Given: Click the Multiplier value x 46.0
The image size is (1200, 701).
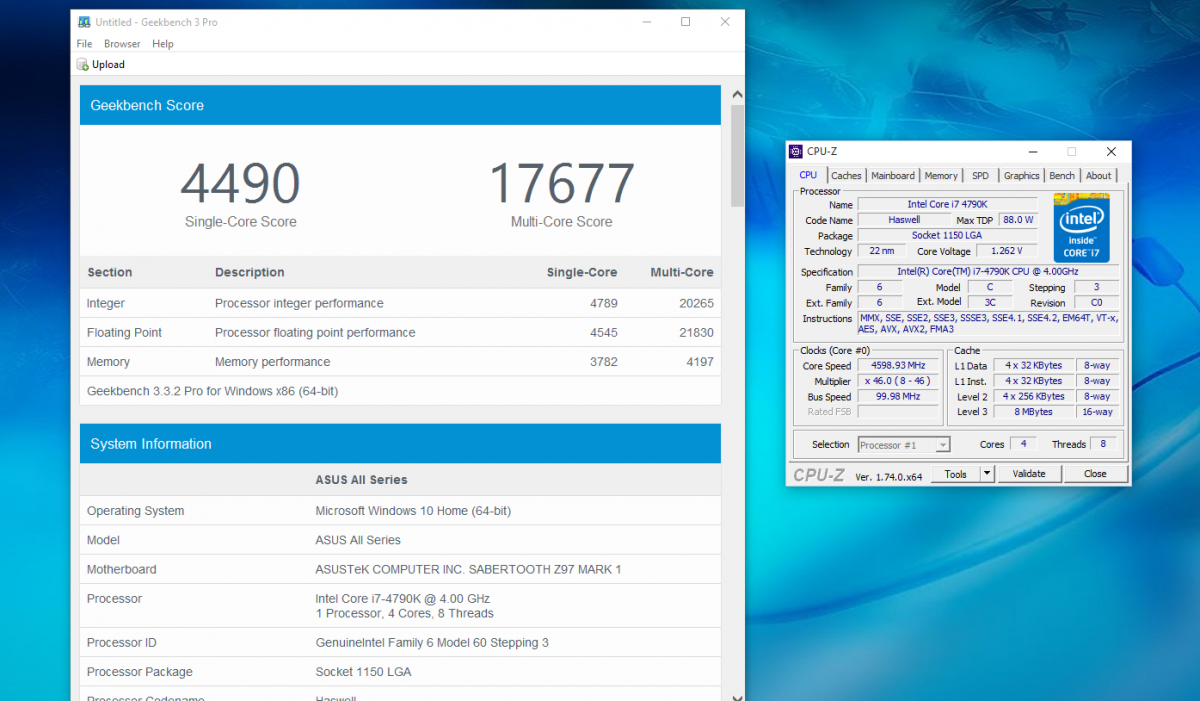Looking at the screenshot, I should point(899,381).
